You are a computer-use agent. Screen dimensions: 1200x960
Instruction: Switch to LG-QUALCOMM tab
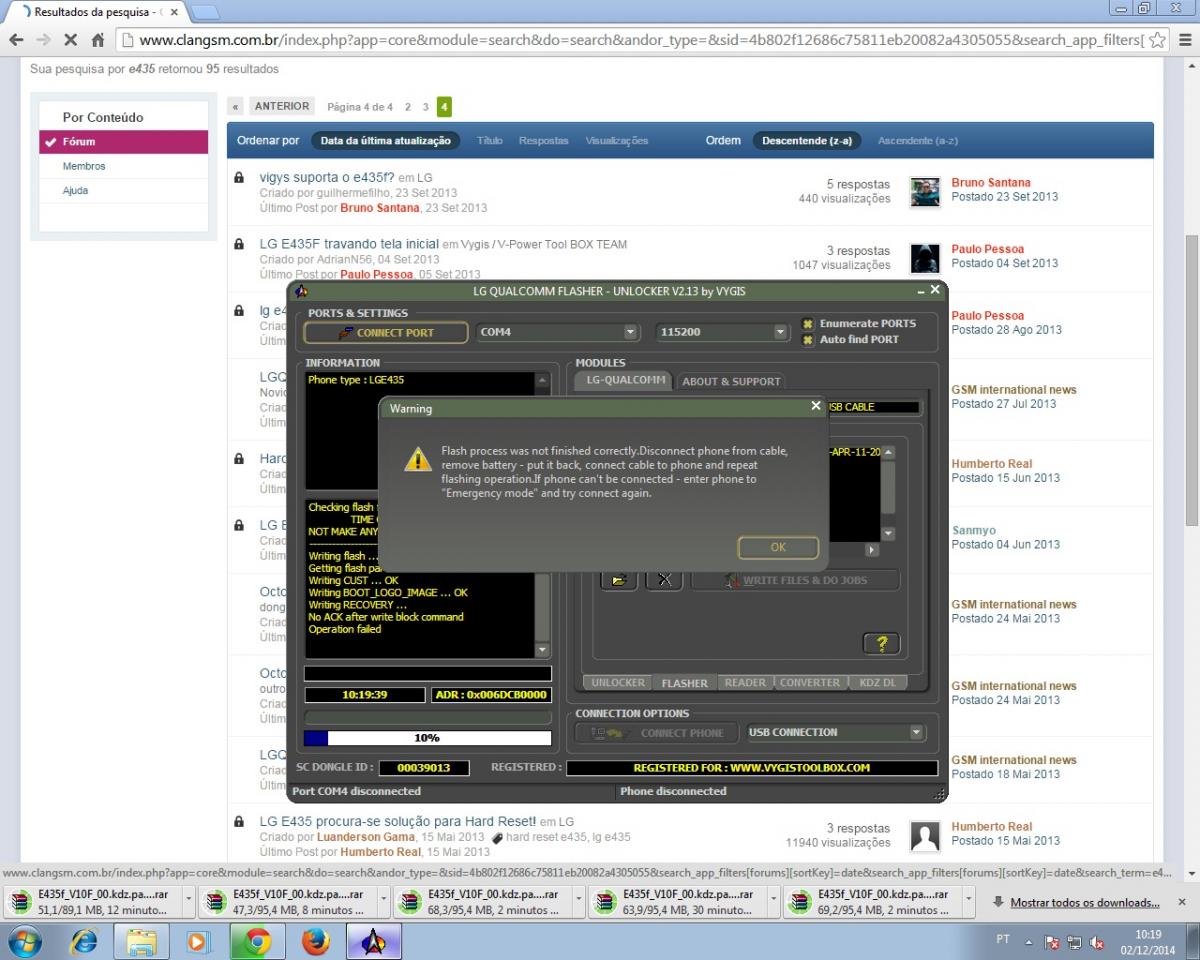(626, 380)
